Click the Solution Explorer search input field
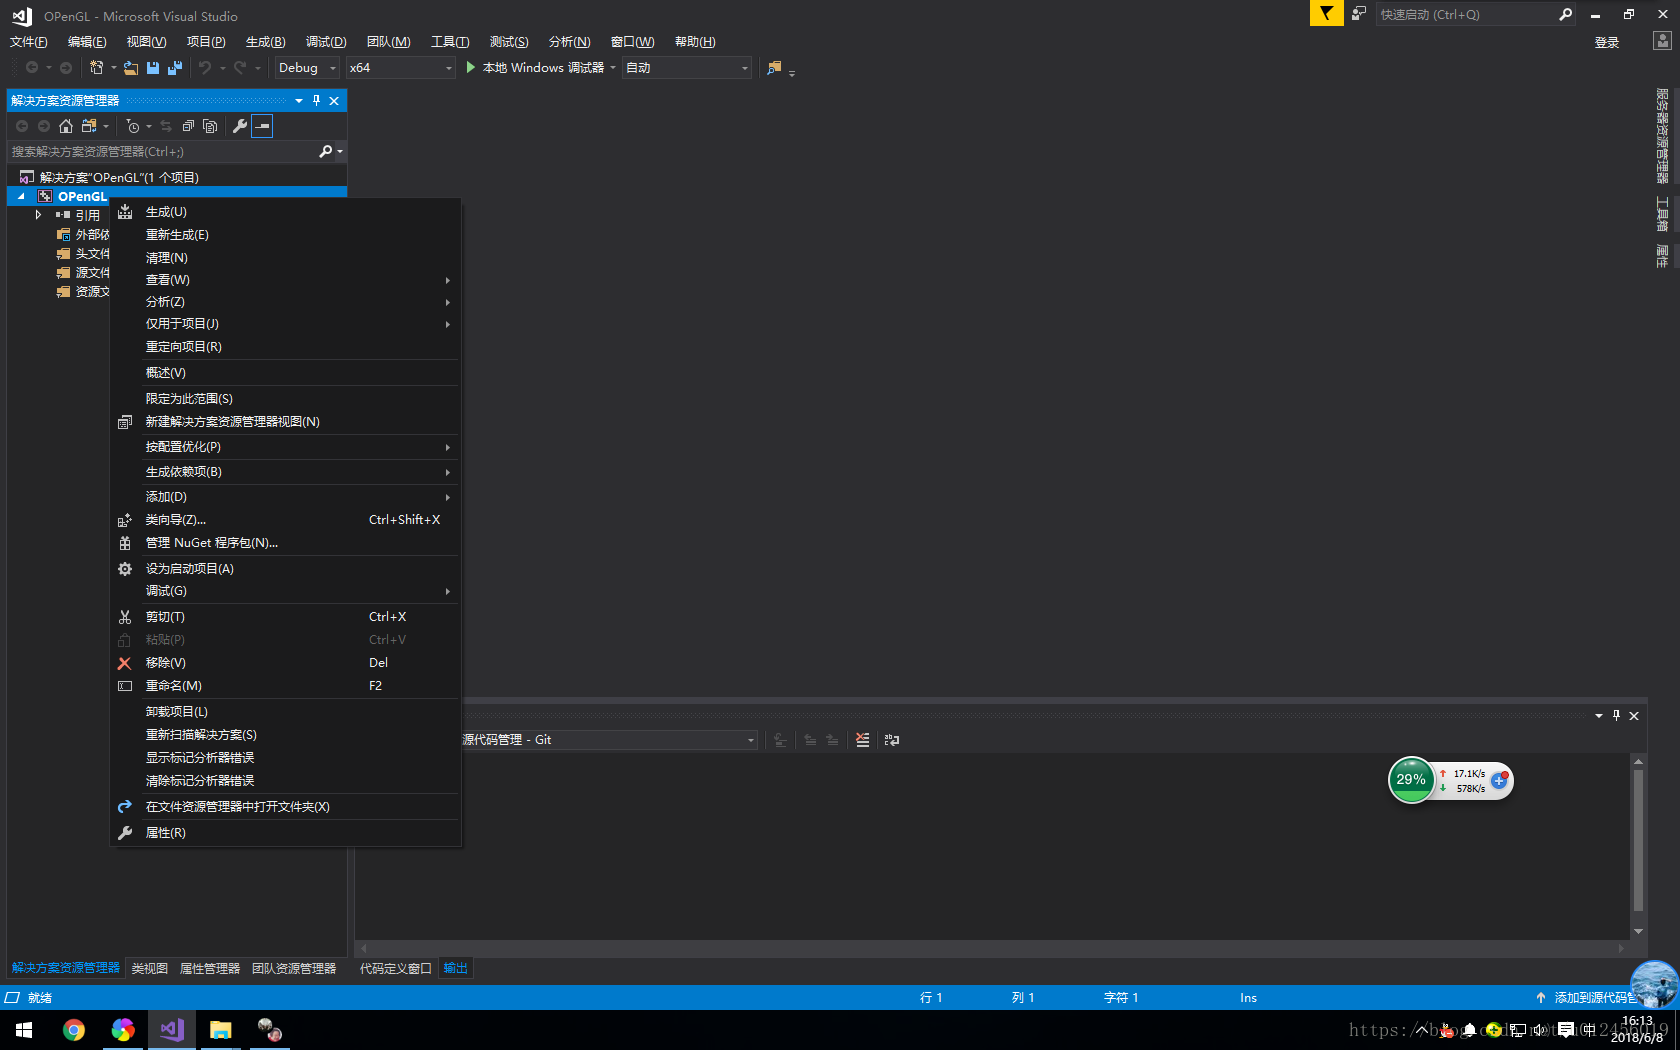 coord(162,152)
